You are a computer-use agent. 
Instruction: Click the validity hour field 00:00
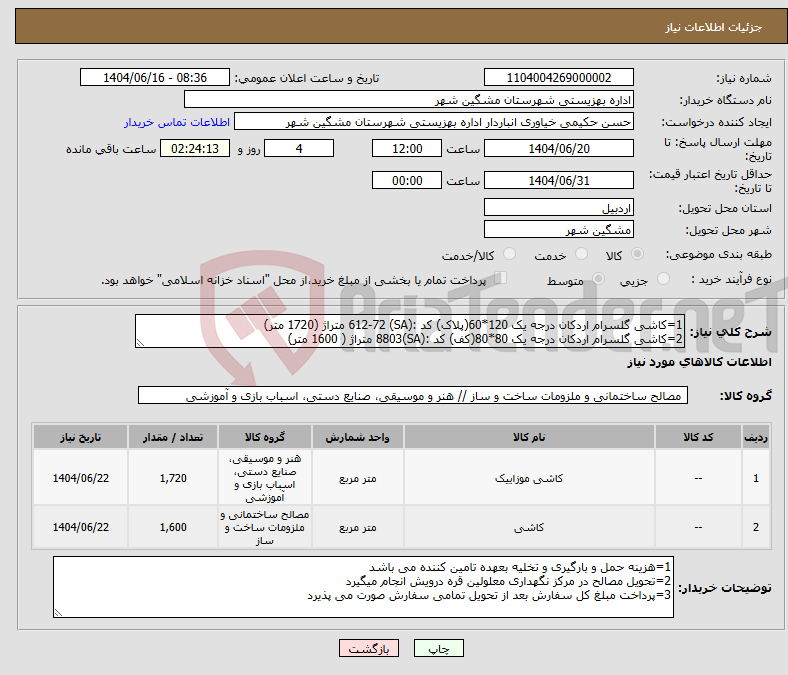click(x=407, y=180)
